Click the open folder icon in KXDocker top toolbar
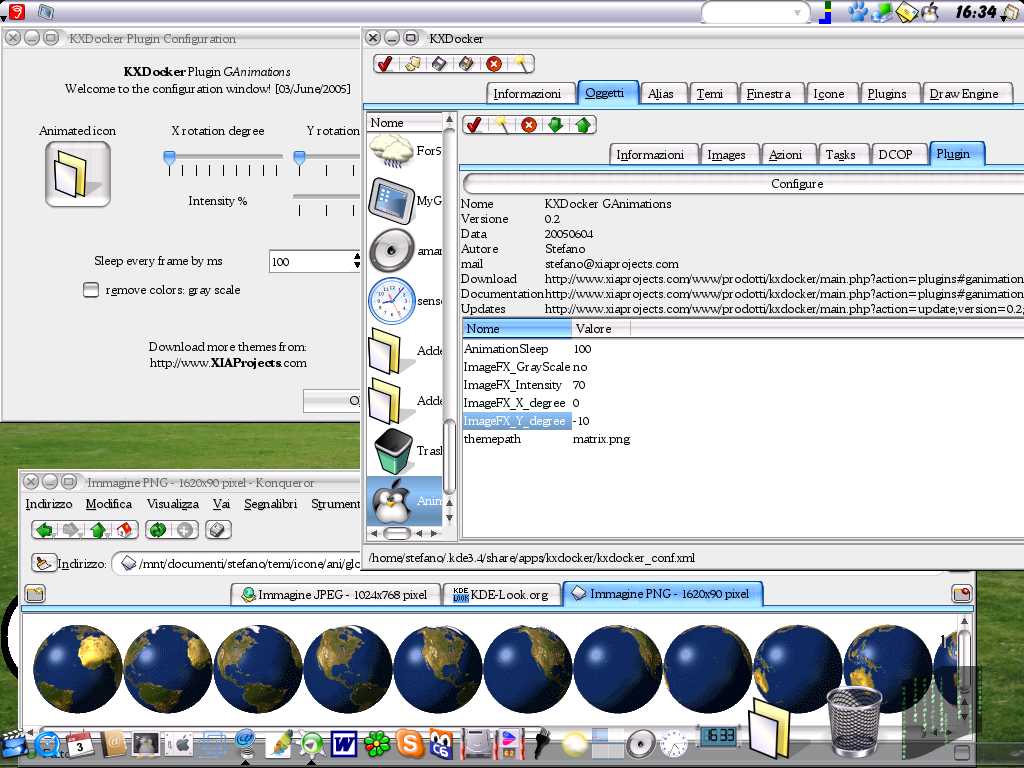1024x768 pixels. tap(412, 63)
